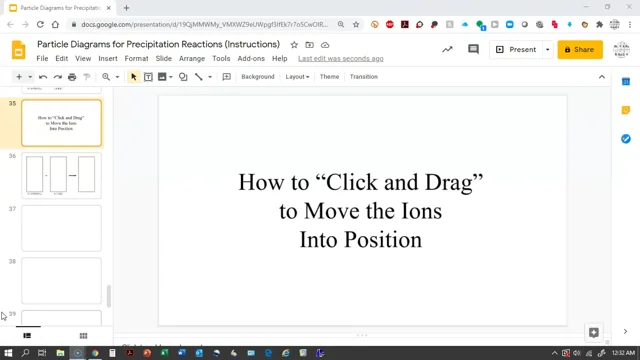
Task: Collapse the menus with up chevron
Action: (x=602, y=77)
